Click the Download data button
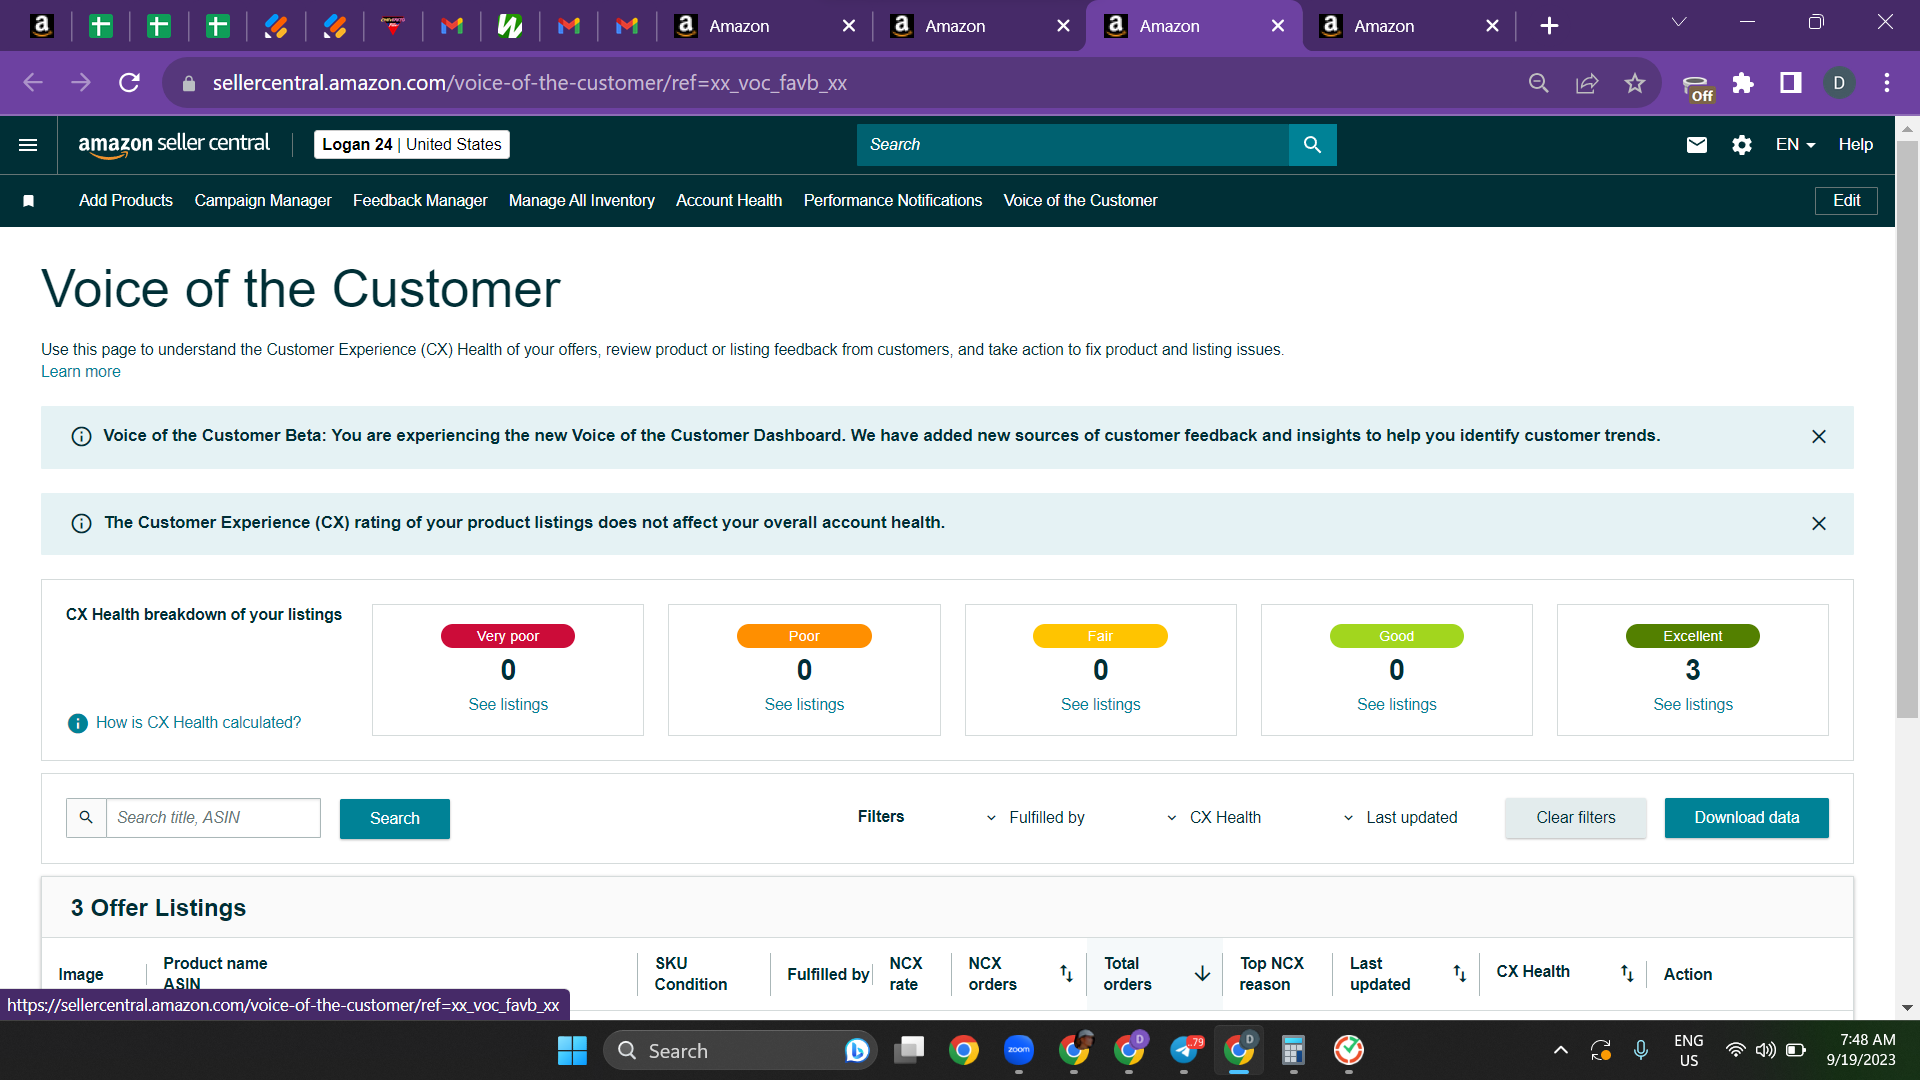Viewport: 1920px width, 1080px height. tap(1747, 818)
